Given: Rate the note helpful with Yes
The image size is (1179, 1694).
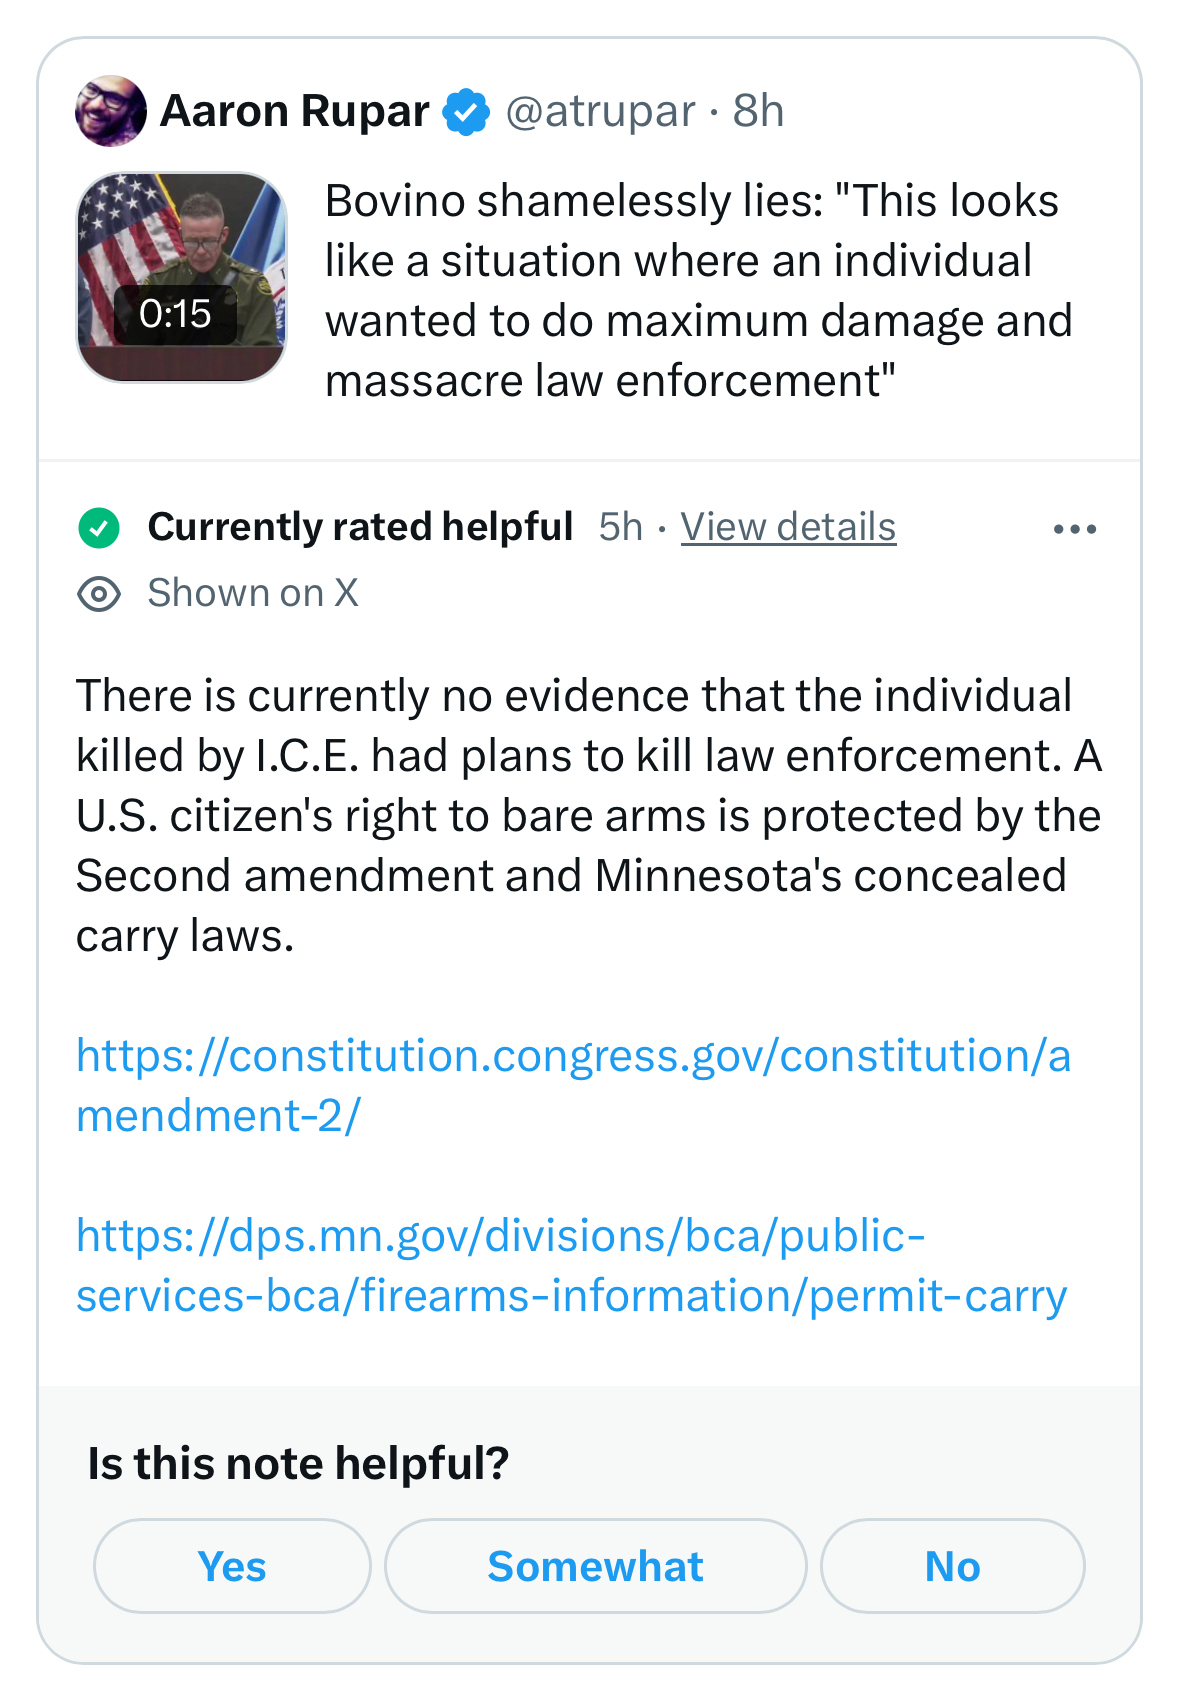Looking at the screenshot, I should (x=232, y=1566).
